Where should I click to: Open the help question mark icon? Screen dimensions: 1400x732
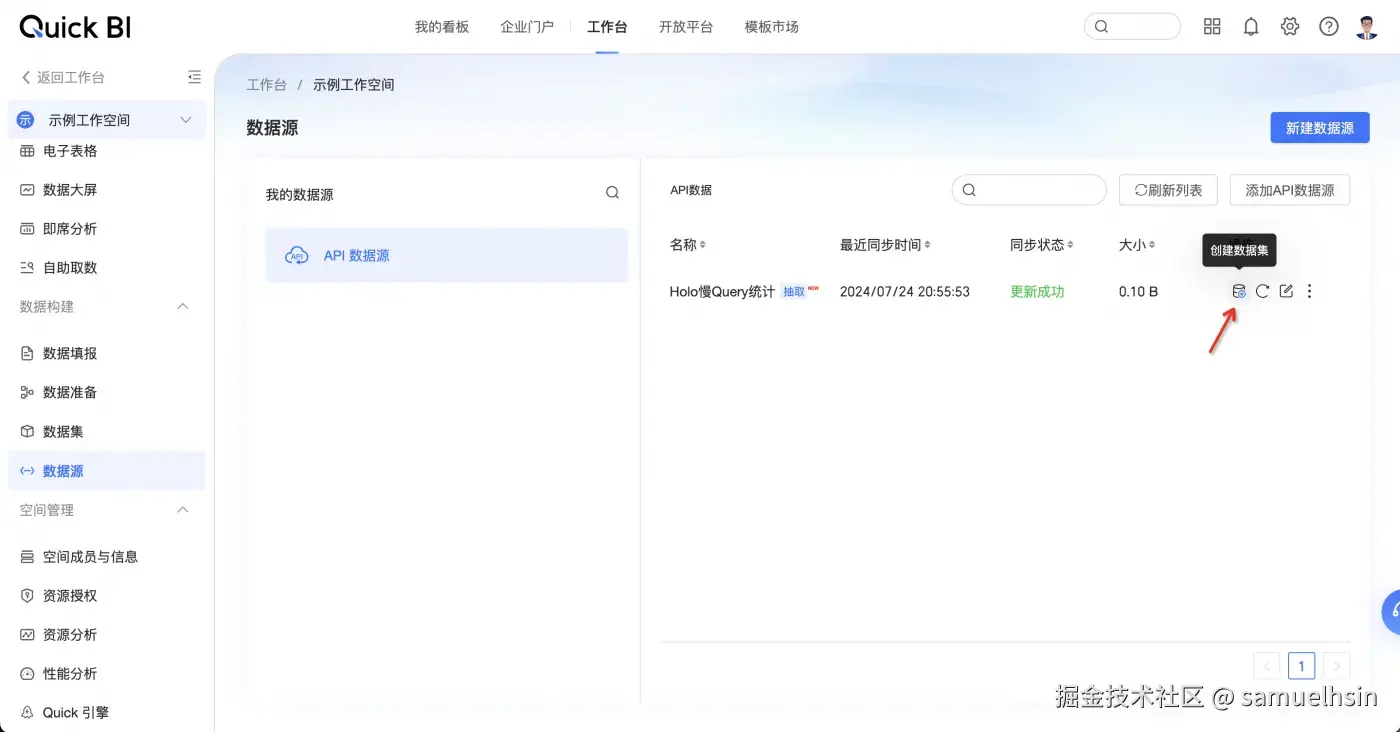1329,27
